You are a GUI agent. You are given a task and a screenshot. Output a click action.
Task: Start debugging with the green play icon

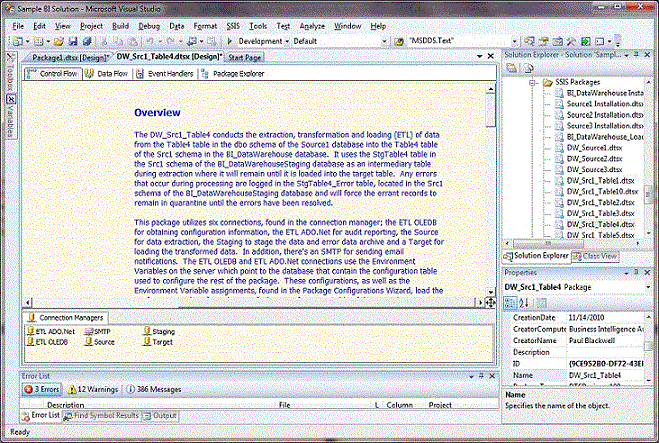[x=229, y=41]
